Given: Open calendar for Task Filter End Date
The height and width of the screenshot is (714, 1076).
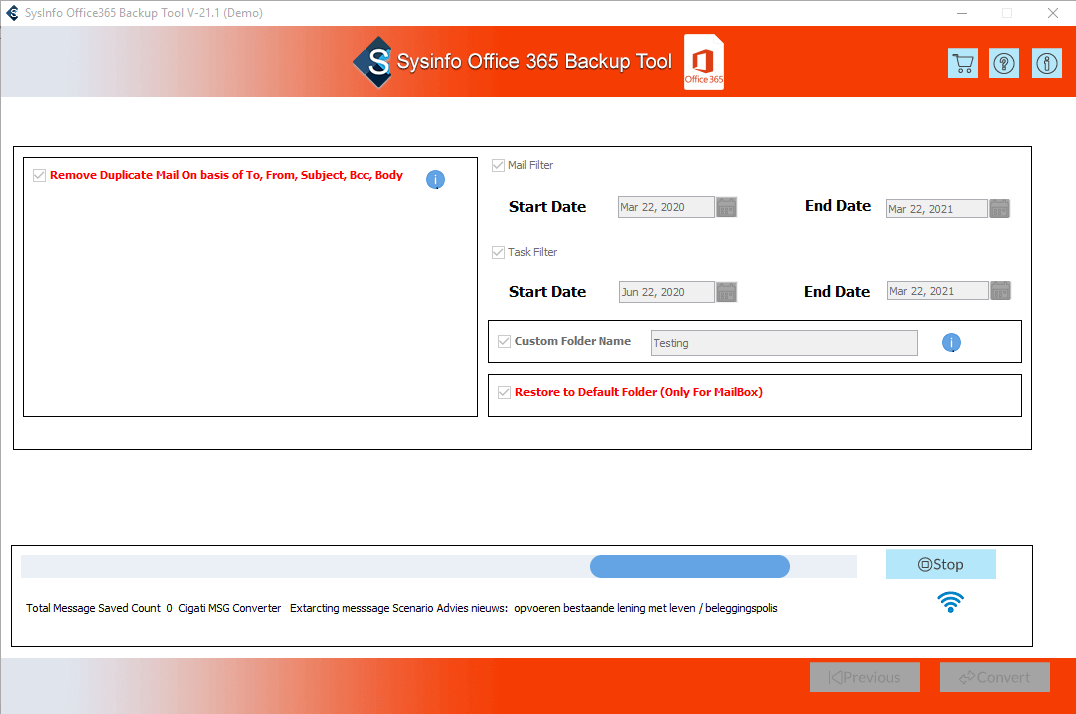Looking at the screenshot, I should point(1001,291).
